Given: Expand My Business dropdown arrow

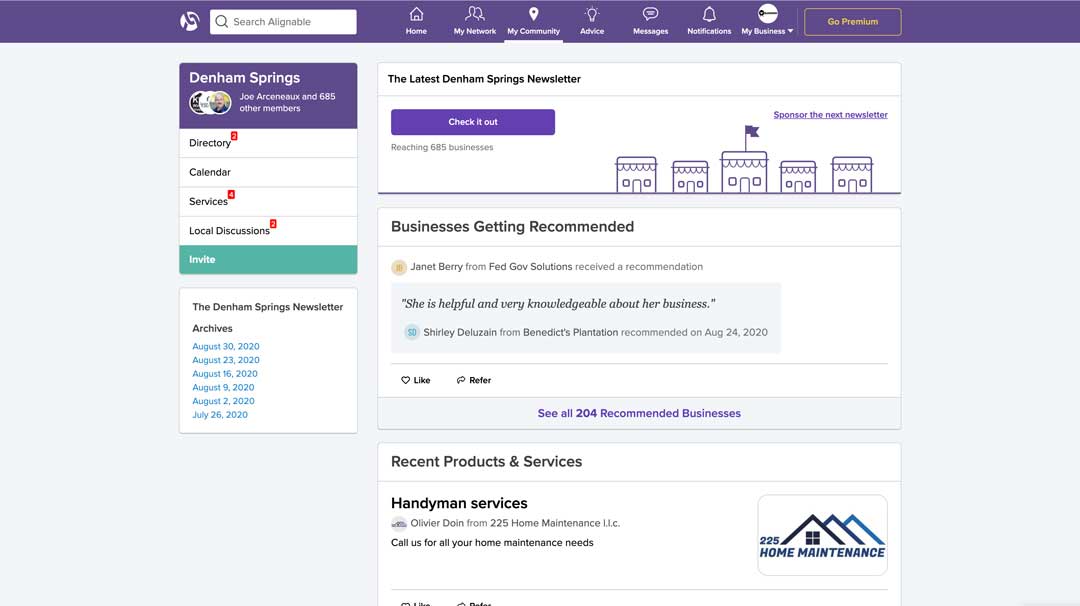Looking at the screenshot, I should click(791, 31).
